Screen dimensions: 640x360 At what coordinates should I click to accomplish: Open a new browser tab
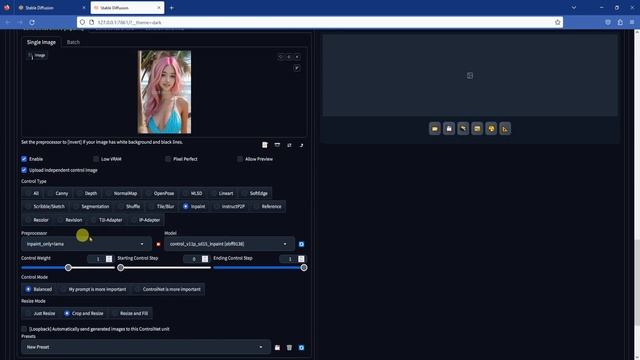pyautogui.click(x=171, y=8)
